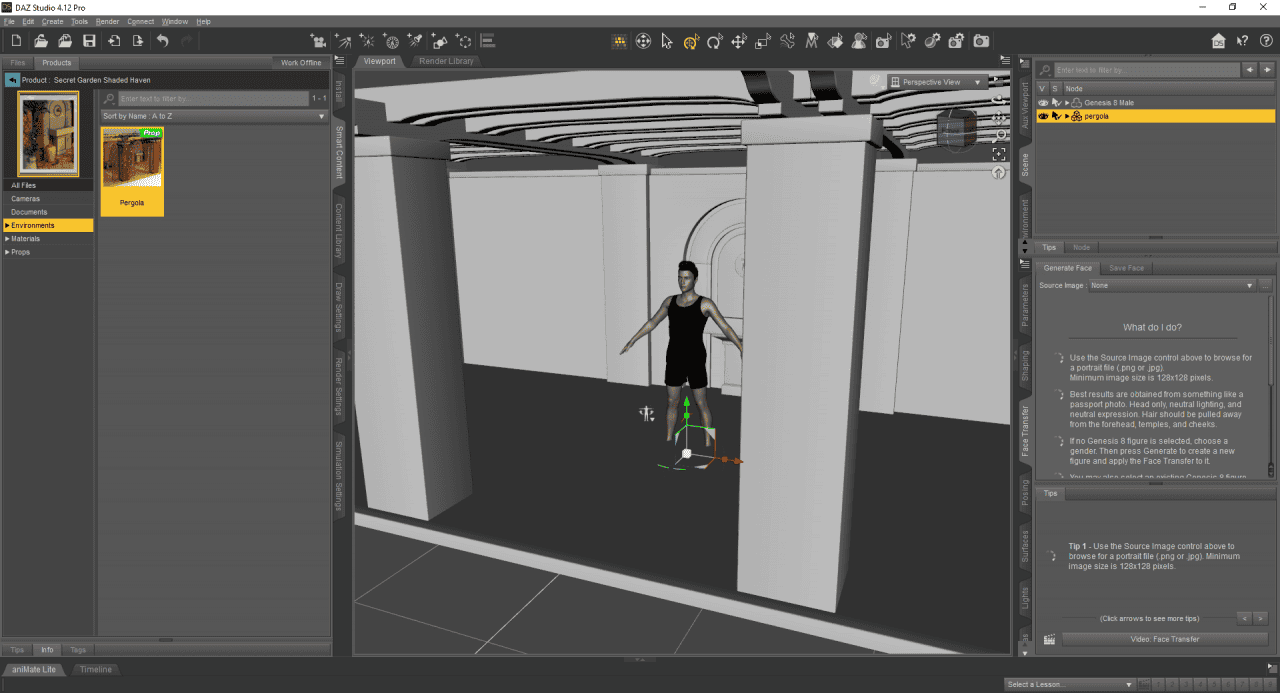Expand the Genesis 8 Male node
This screenshot has width=1280, height=693.
(1066, 102)
